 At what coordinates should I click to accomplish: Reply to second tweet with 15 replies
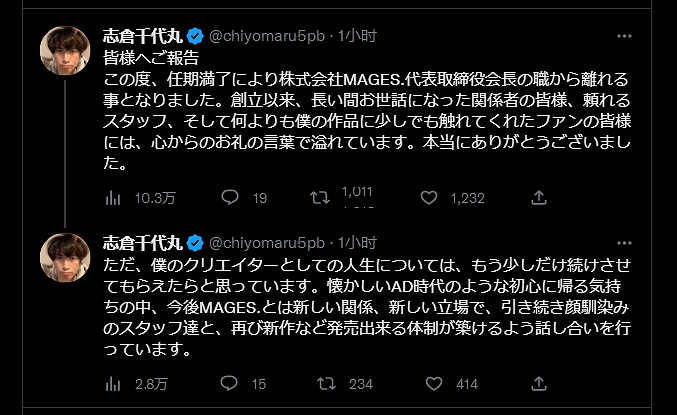(x=230, y=383)
